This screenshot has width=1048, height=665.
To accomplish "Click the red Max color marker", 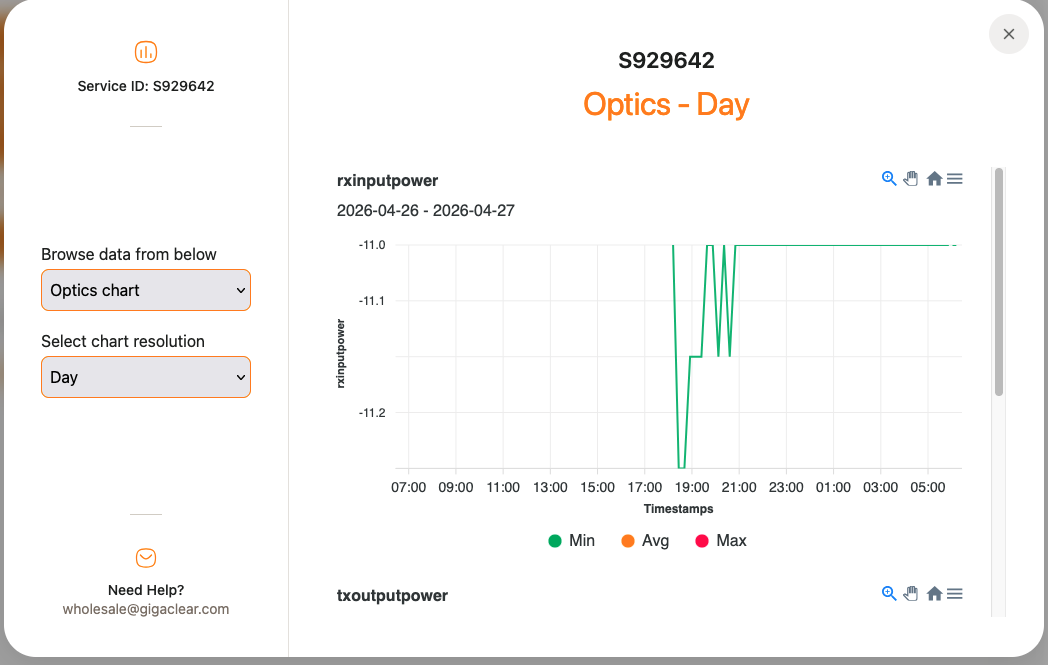I will pos(702,541).
